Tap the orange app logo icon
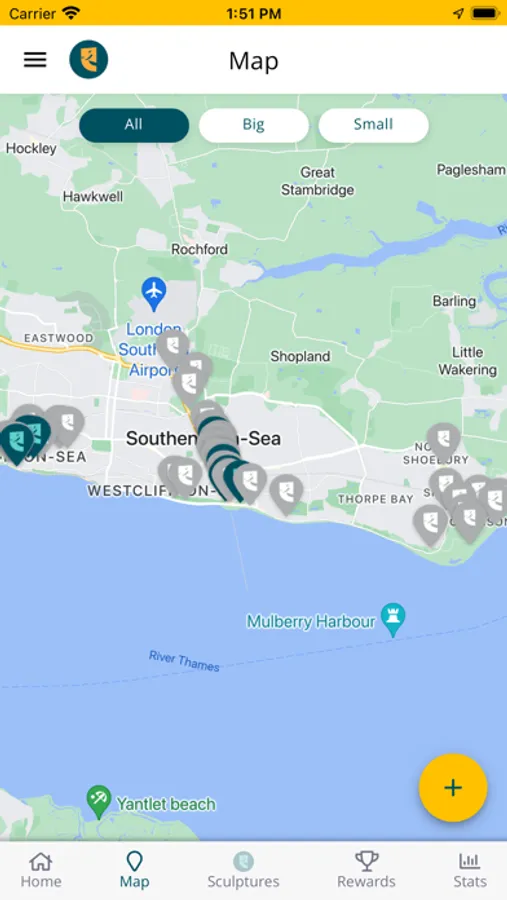Viewport: 507px width, 900px height. (x=88, y=60)
